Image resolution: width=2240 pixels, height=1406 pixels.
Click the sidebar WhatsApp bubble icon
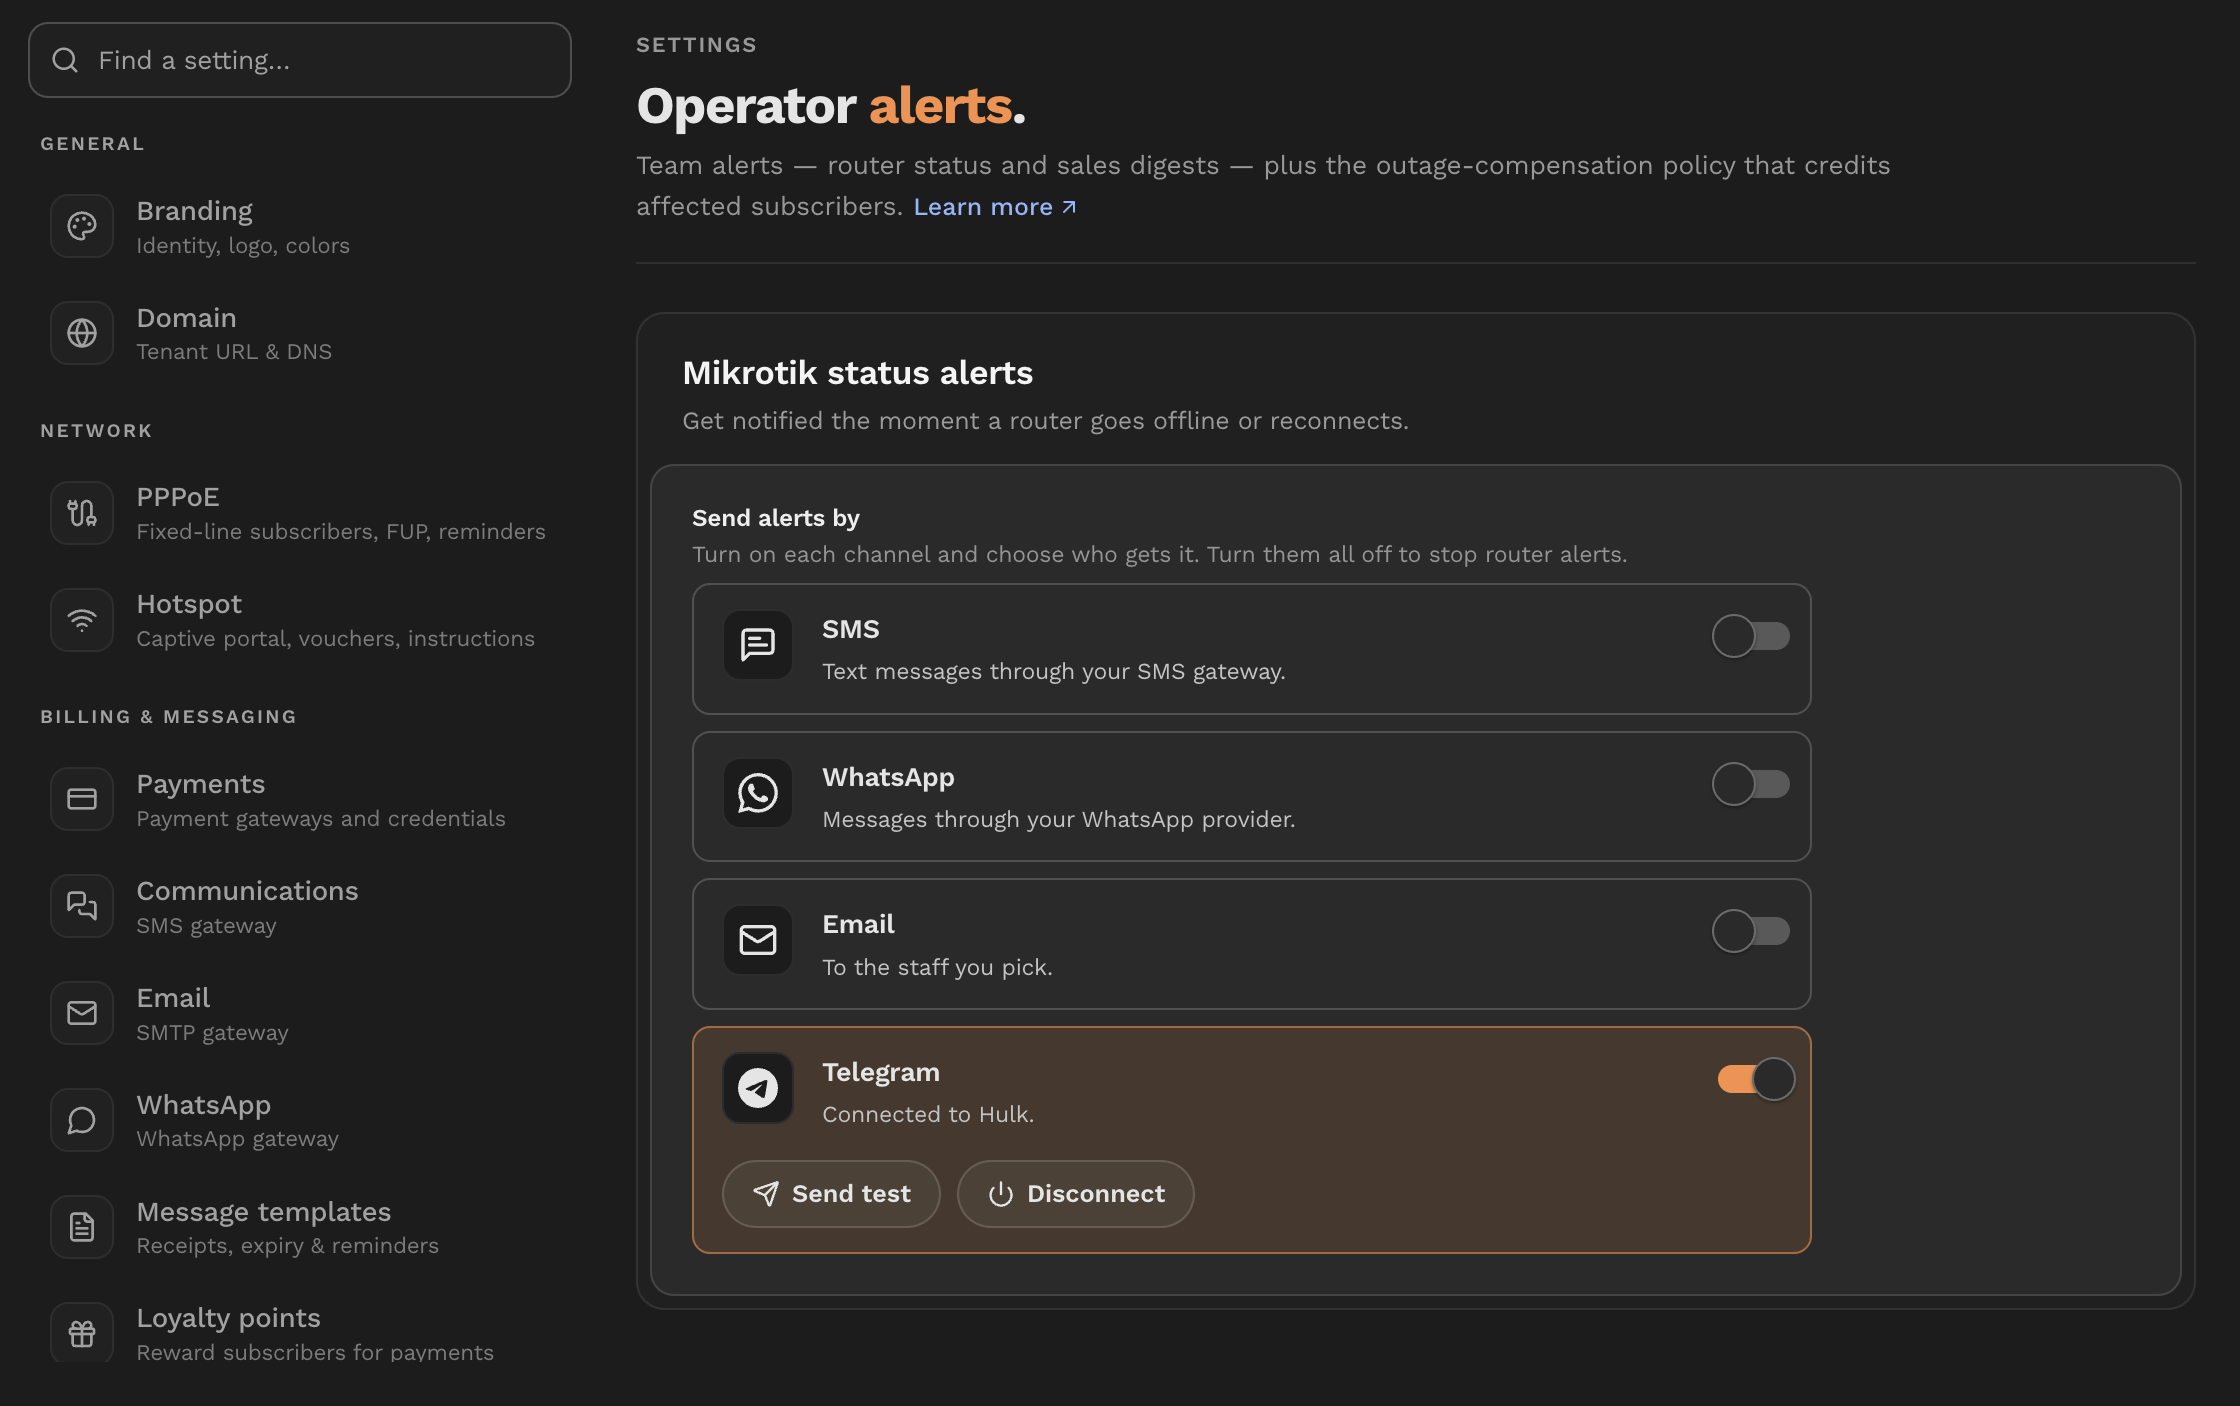pyautogui.click(x=82, y=1120)
